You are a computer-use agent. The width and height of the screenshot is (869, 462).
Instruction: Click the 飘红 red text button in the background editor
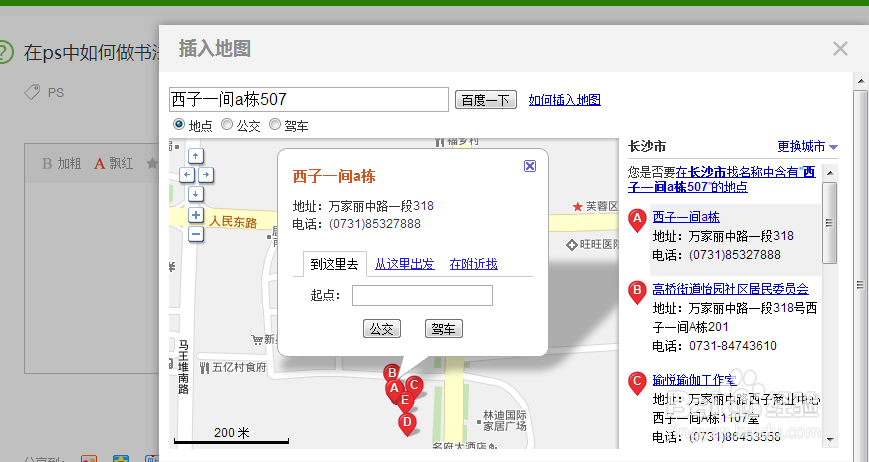click(114, 163)
